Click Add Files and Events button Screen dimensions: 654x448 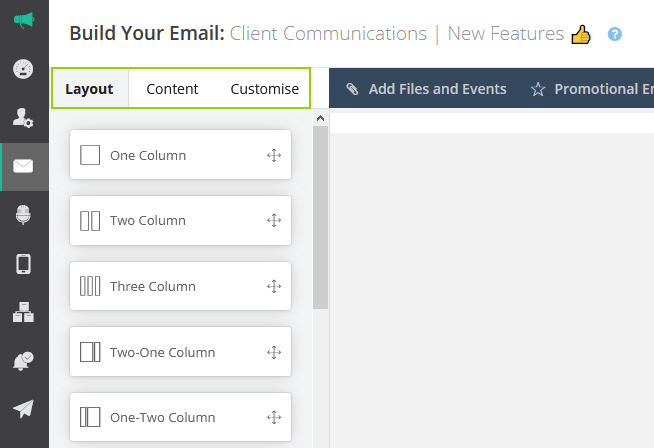[x=426, y=89]
